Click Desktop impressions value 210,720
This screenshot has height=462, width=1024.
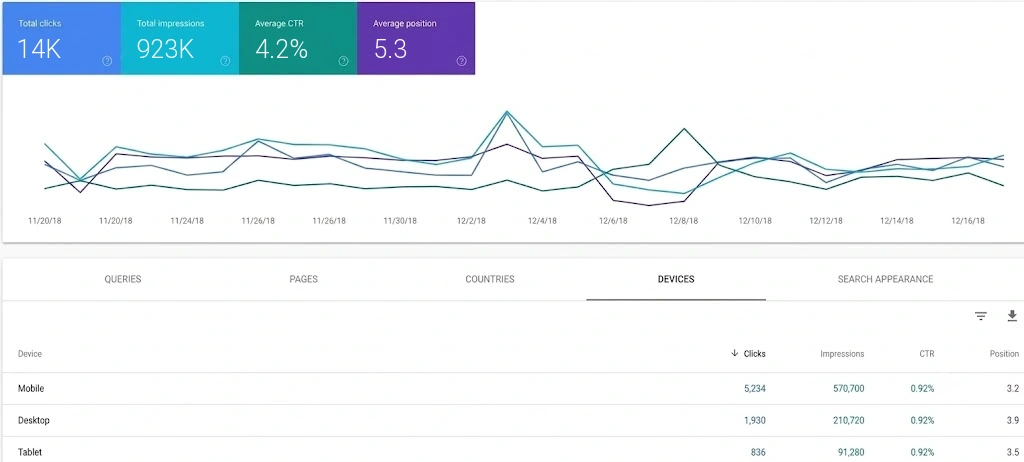849,420
